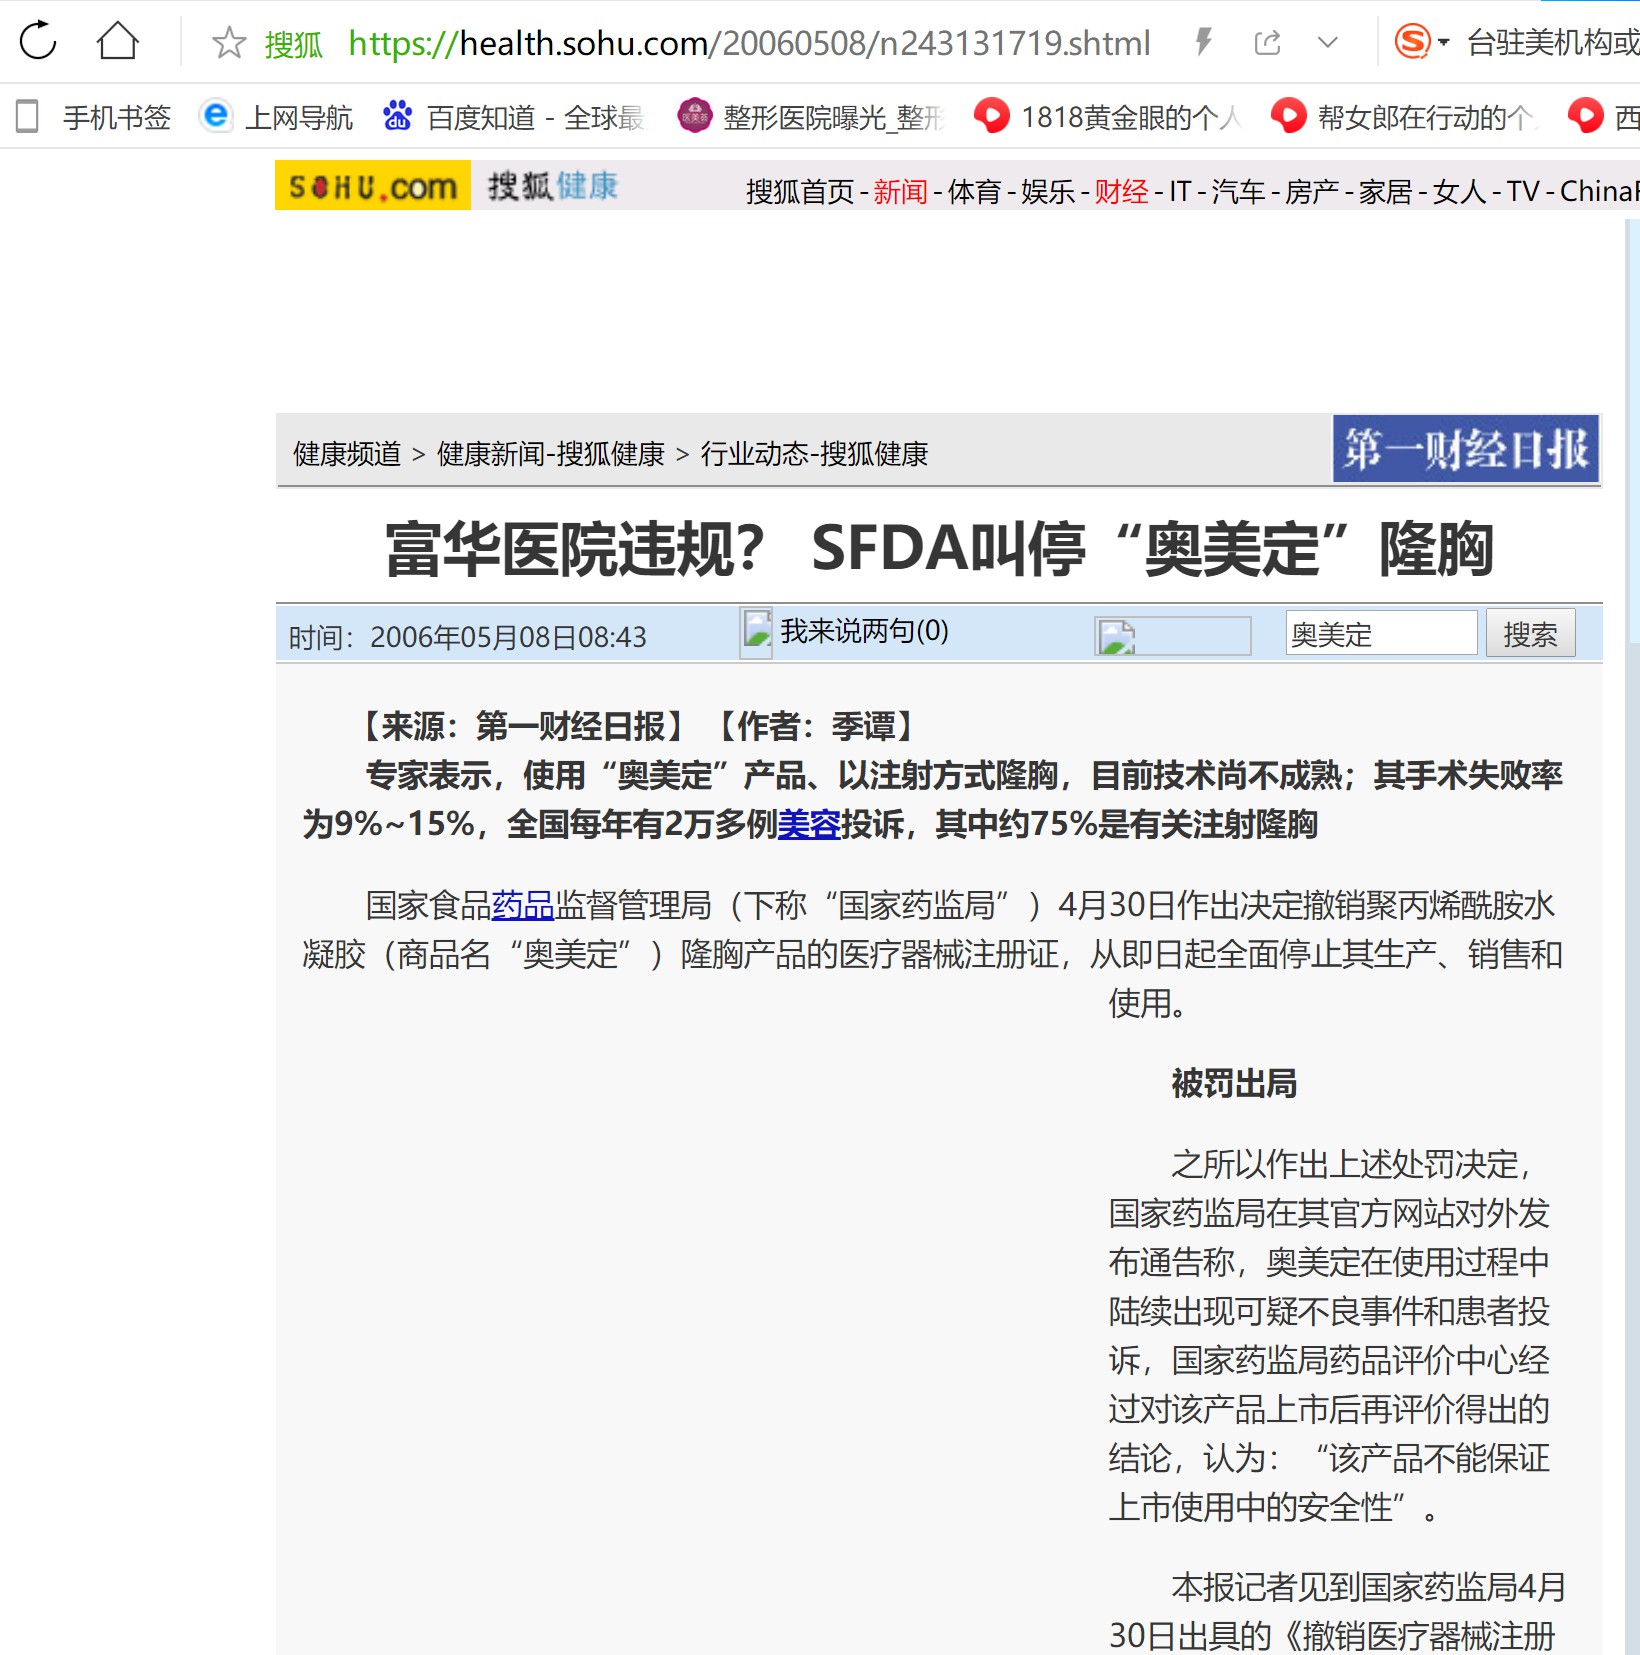Open 财经 nav link
Viewport: 1640px width, 1655px height.
coord(1122,191)
